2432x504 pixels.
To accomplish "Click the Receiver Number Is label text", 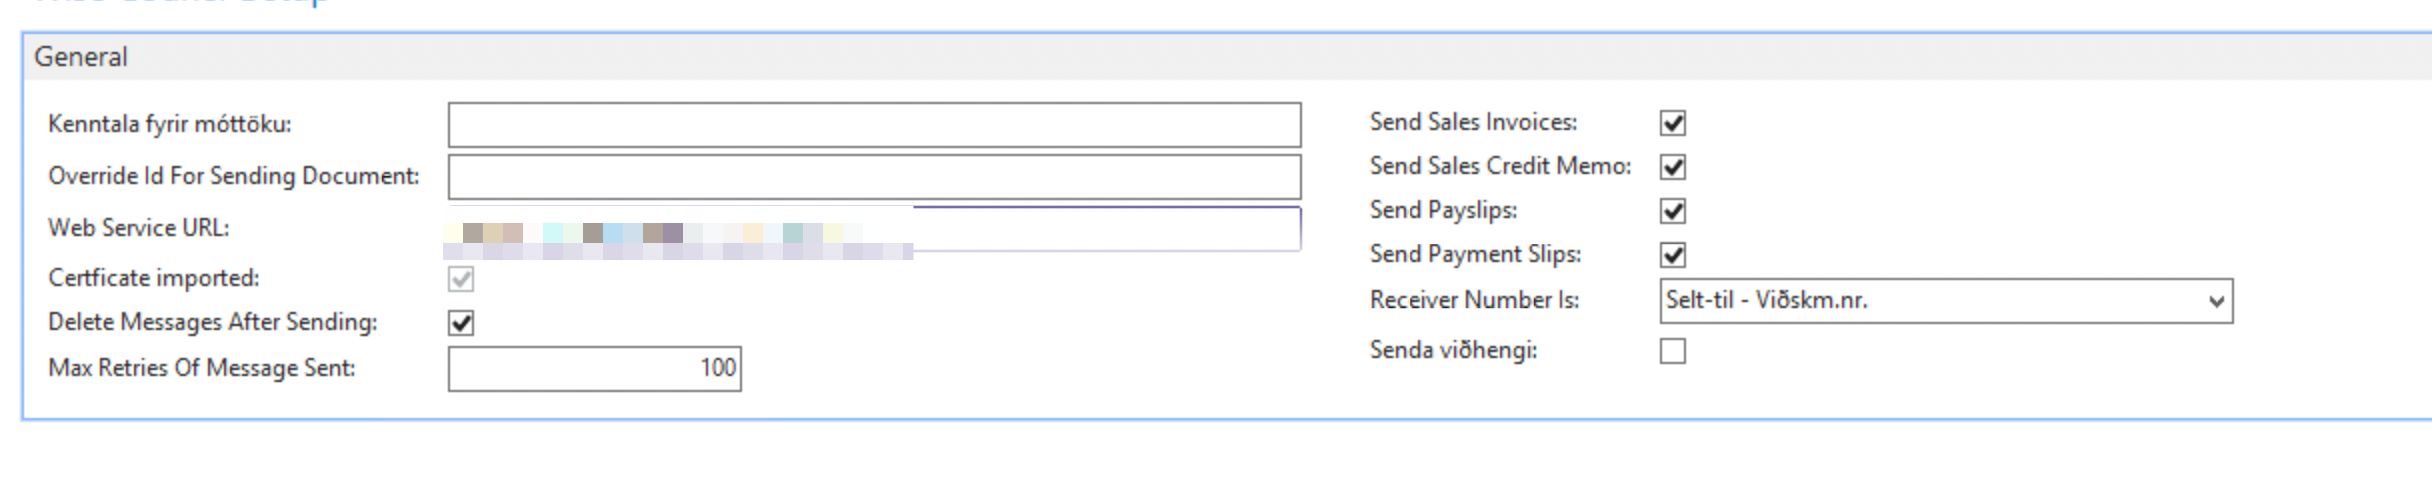I will point(1474,301).
